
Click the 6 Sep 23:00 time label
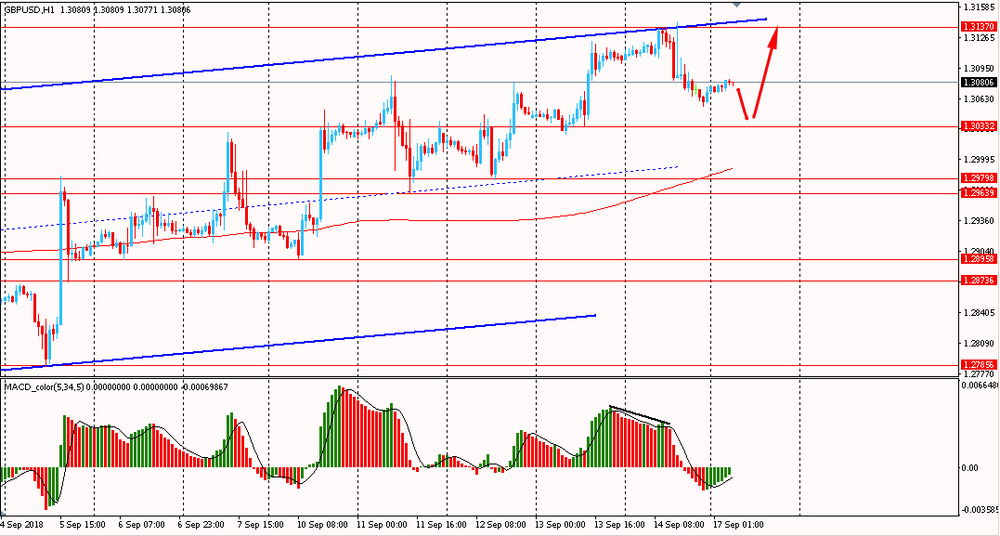203,525
